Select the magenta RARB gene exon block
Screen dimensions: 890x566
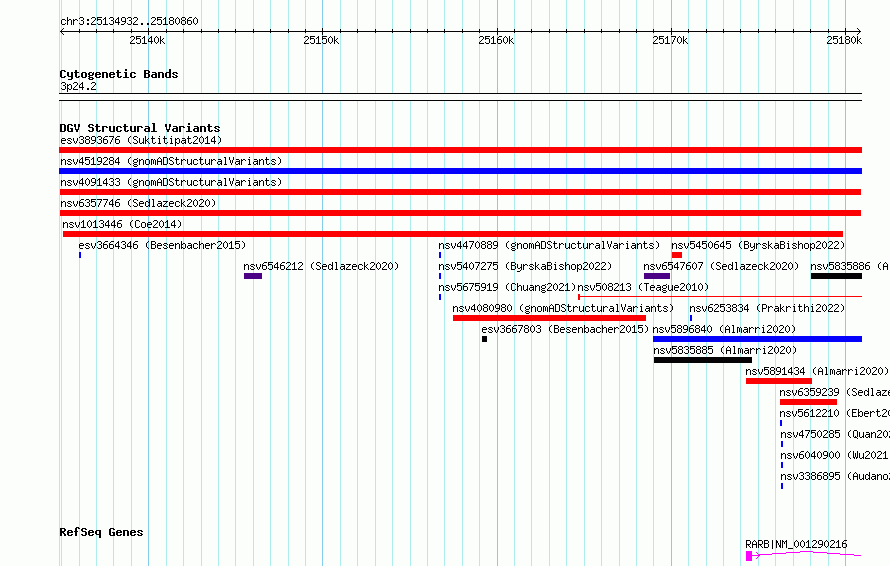pos(749,556)
